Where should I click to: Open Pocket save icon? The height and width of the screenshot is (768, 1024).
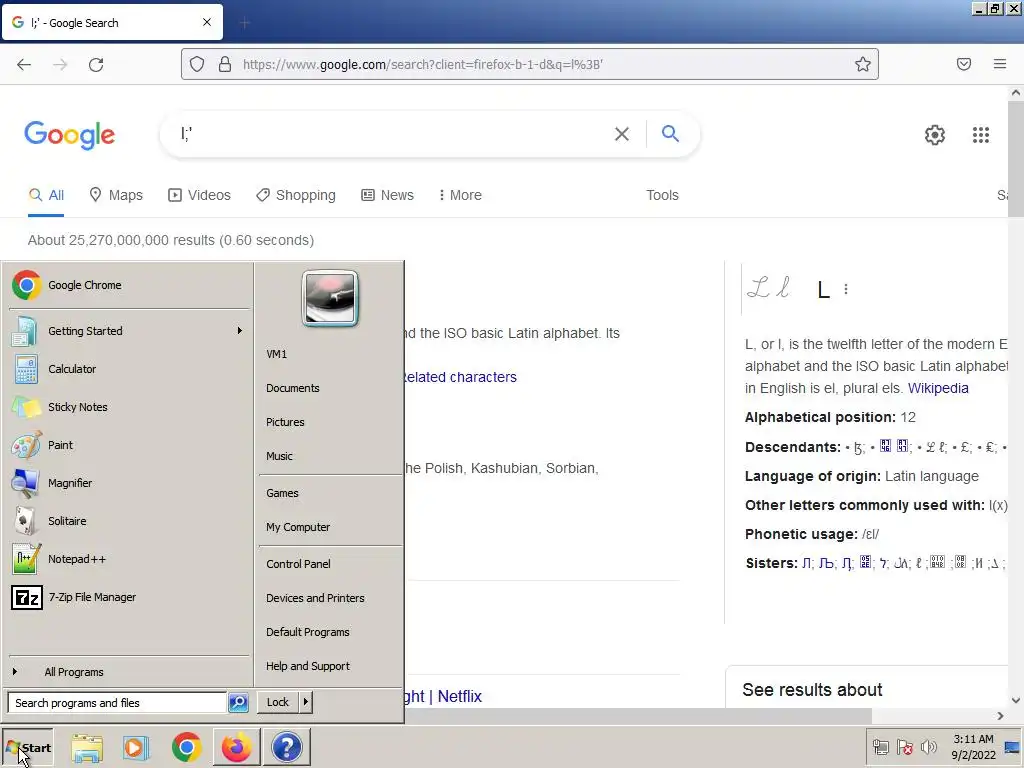coord(964,64)
